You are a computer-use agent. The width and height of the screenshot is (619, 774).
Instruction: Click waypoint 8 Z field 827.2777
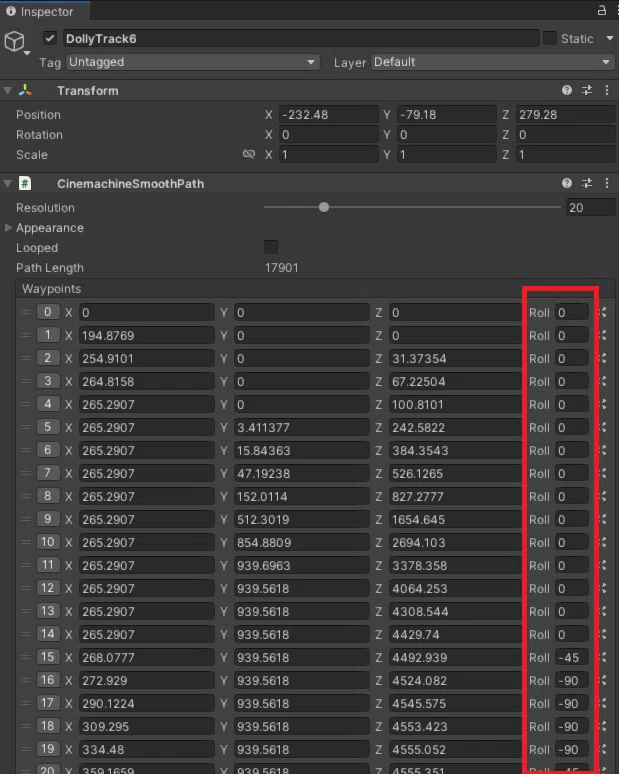pyautogui.click(x=455, y=497)
